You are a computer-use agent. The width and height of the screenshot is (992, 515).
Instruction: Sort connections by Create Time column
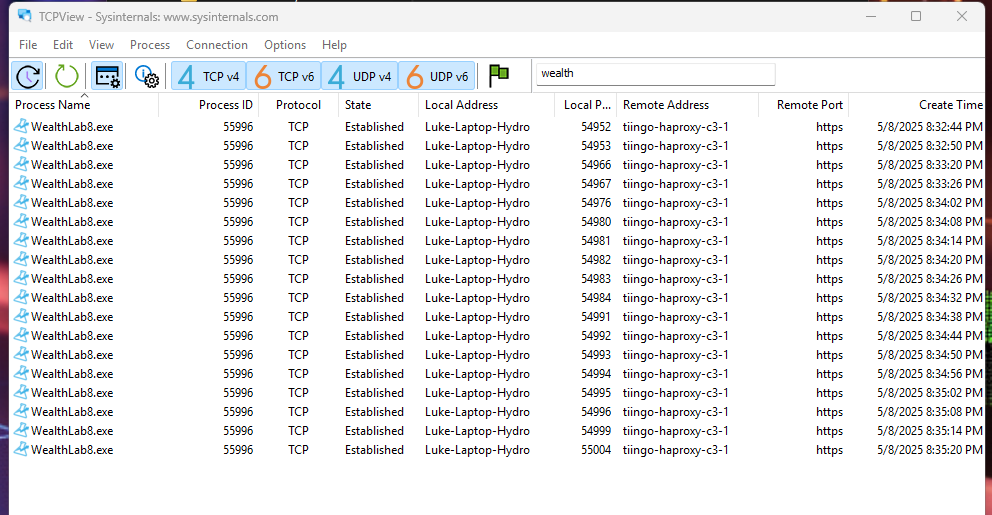click(950, 105)
